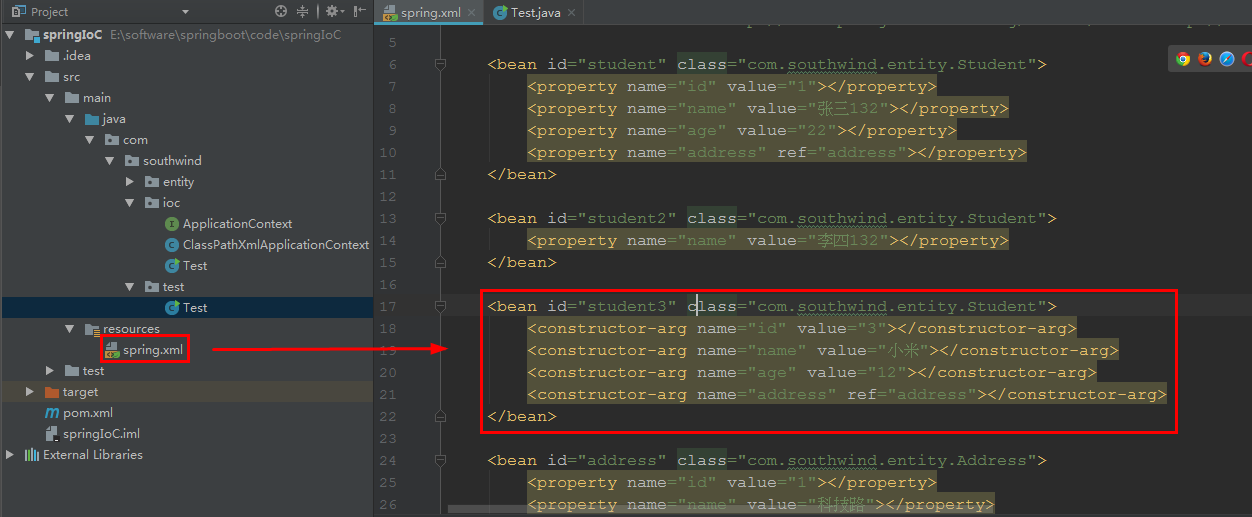
Task: Fold the student3 bean at line 17
Action: pyautogui.click(x=440, y=307)
